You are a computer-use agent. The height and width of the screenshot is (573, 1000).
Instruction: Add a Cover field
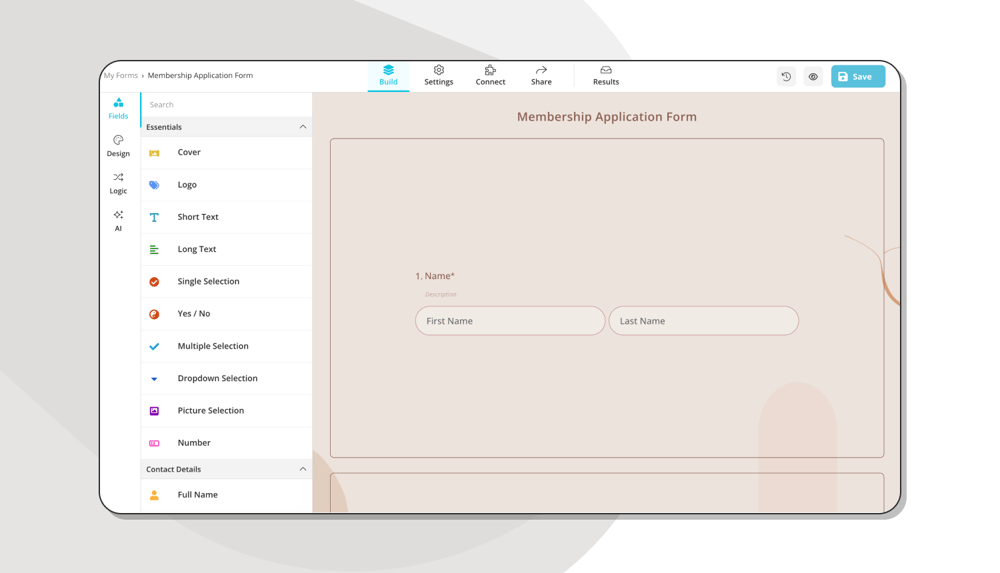(189, 153)
